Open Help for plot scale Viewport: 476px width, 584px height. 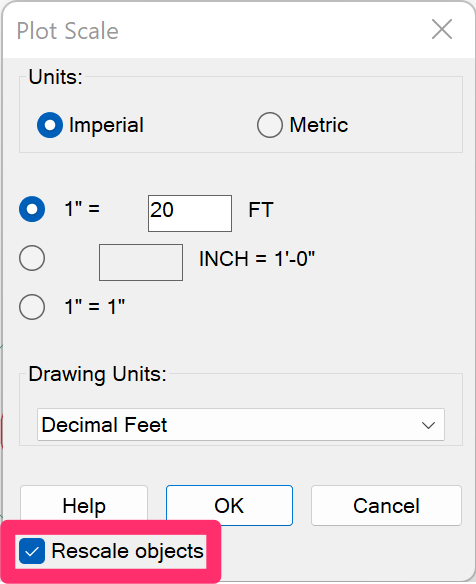coord(84,505)
